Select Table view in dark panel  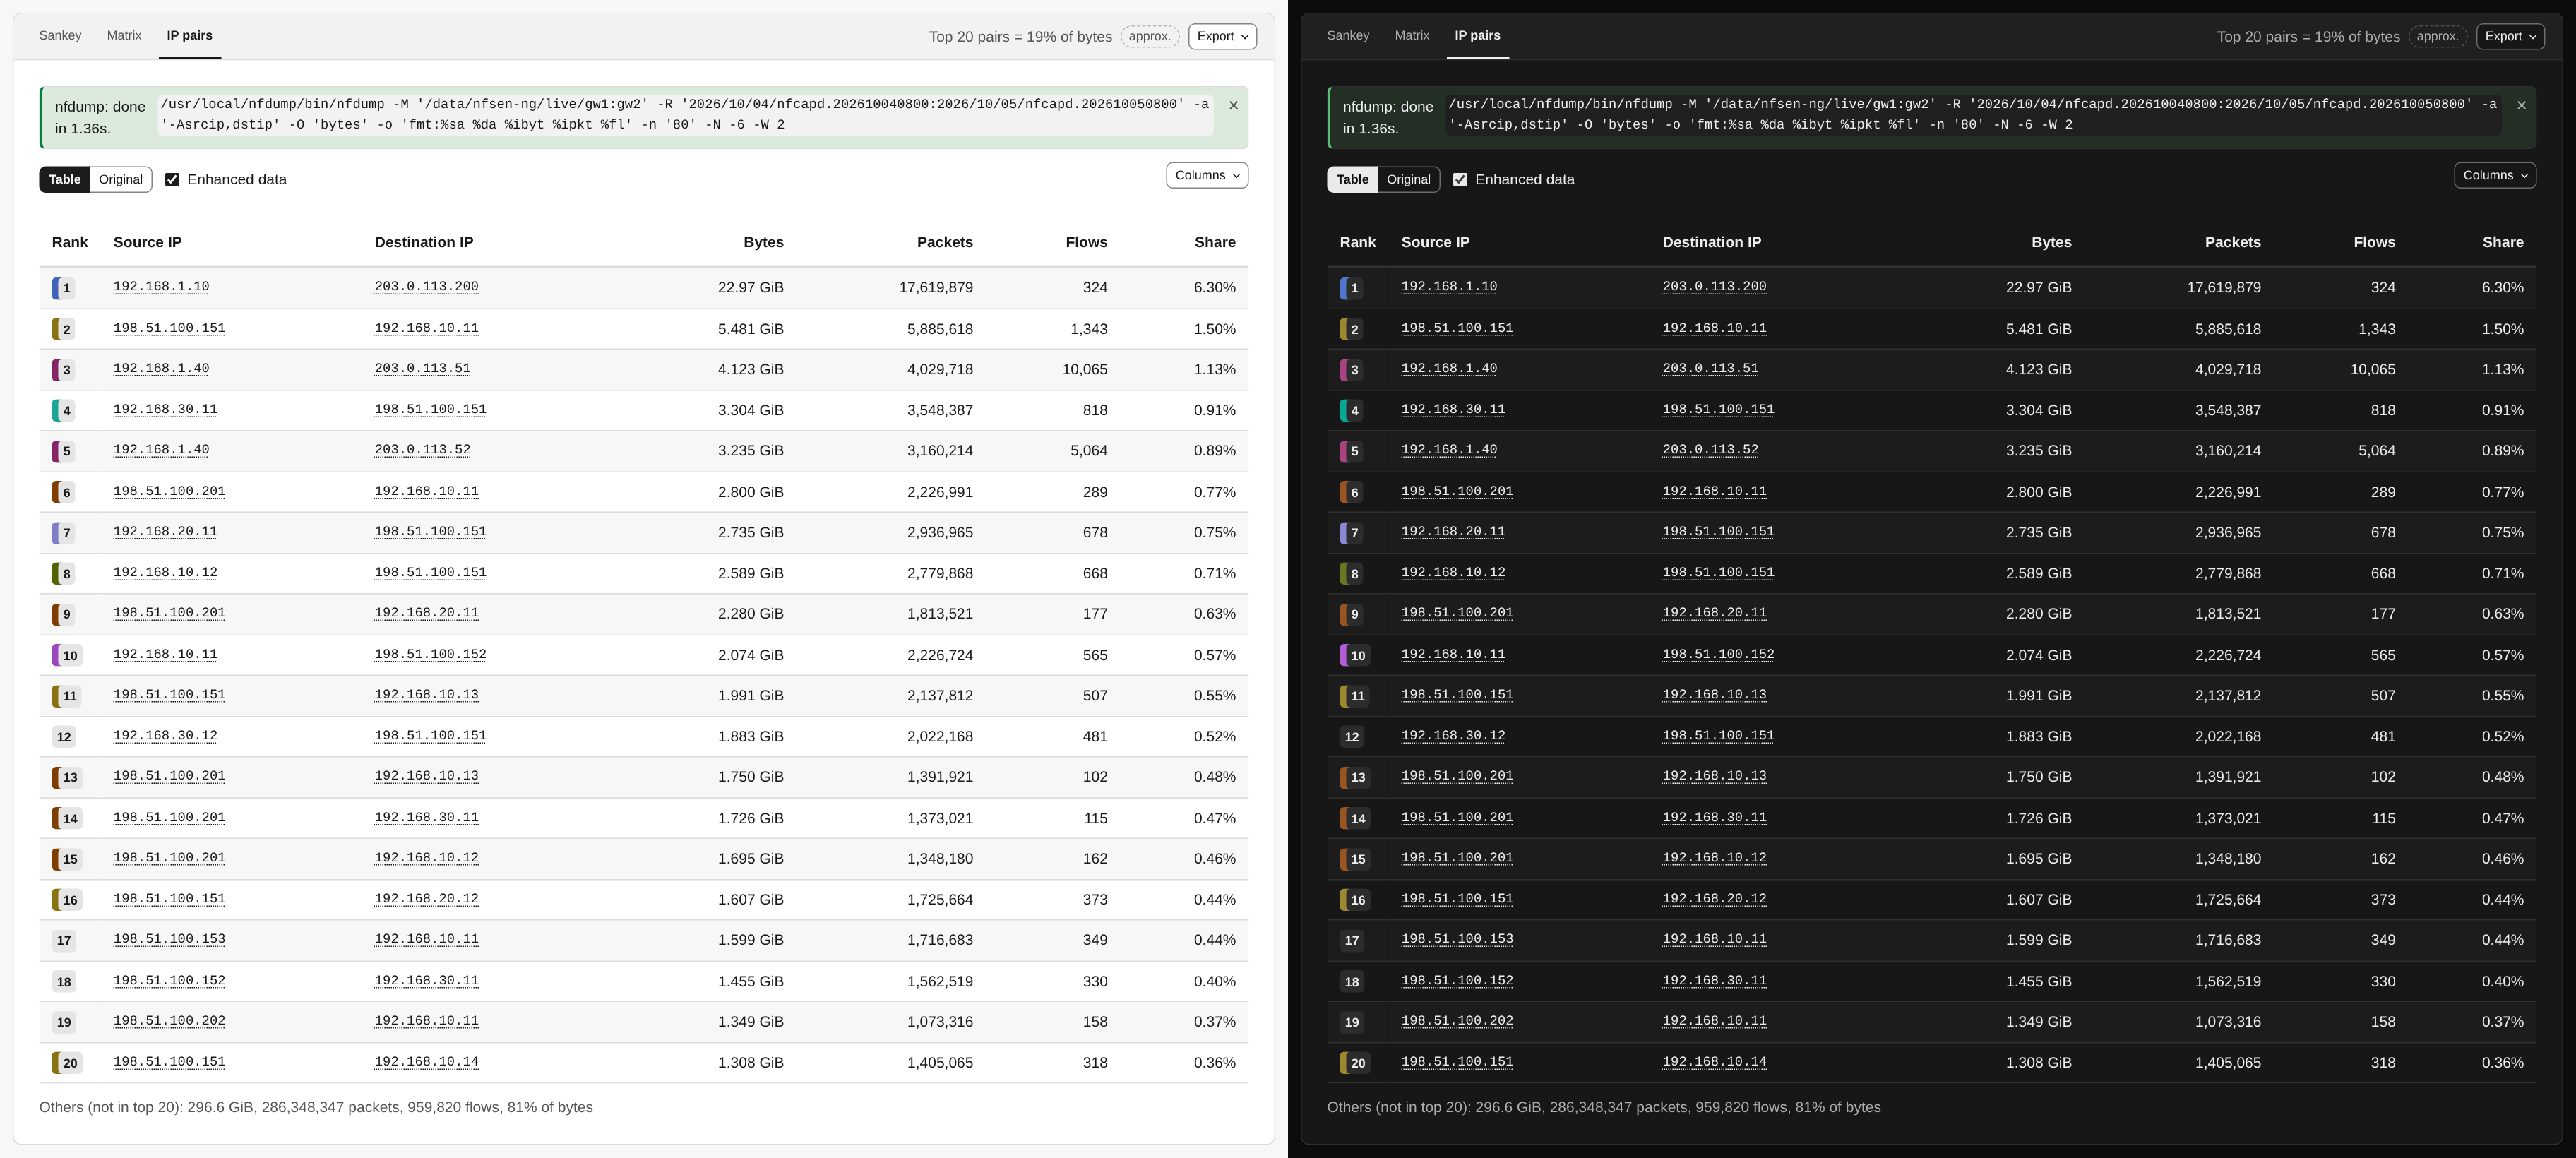pos(1353,179)
